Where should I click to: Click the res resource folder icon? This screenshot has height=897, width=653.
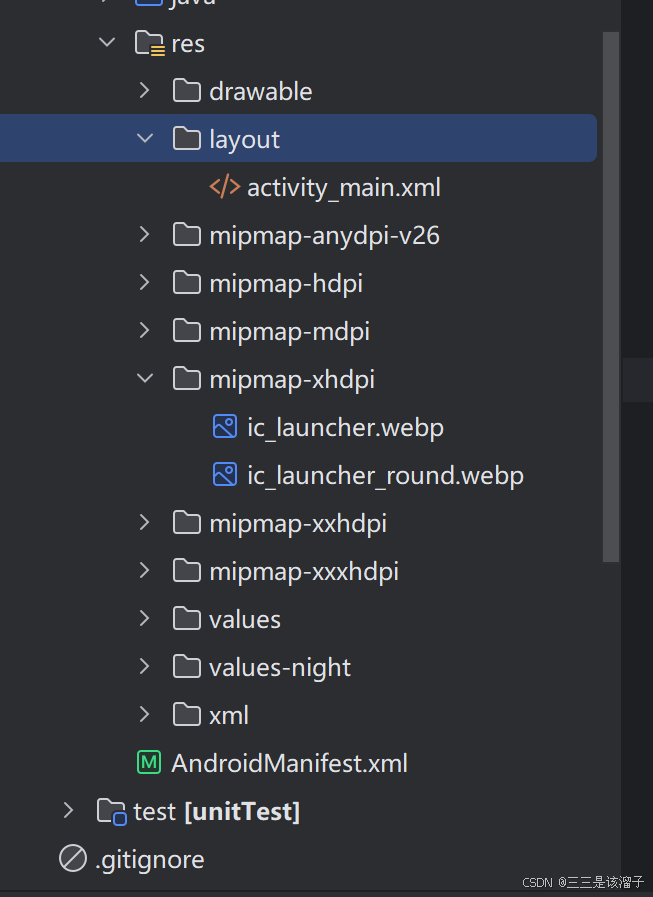pyautogui.click(x=149, y=43)
